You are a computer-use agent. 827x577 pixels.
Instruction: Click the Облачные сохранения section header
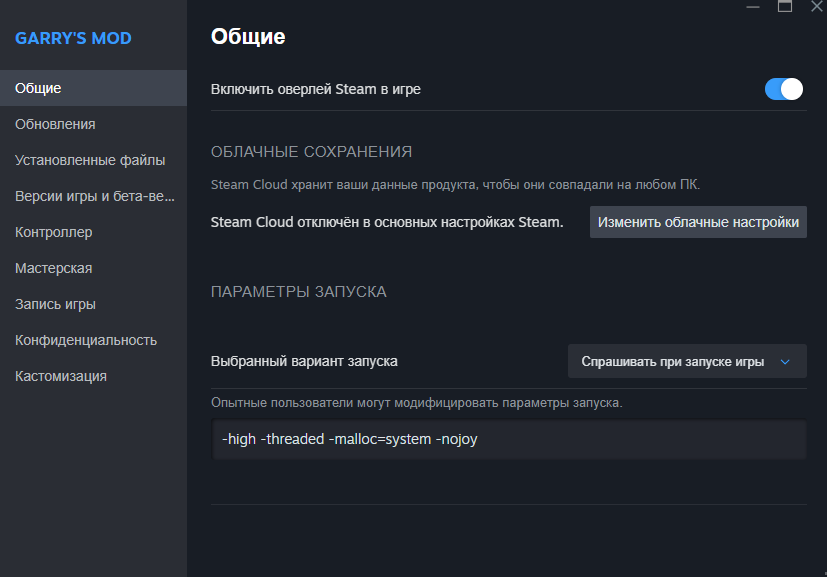point(311,152)
